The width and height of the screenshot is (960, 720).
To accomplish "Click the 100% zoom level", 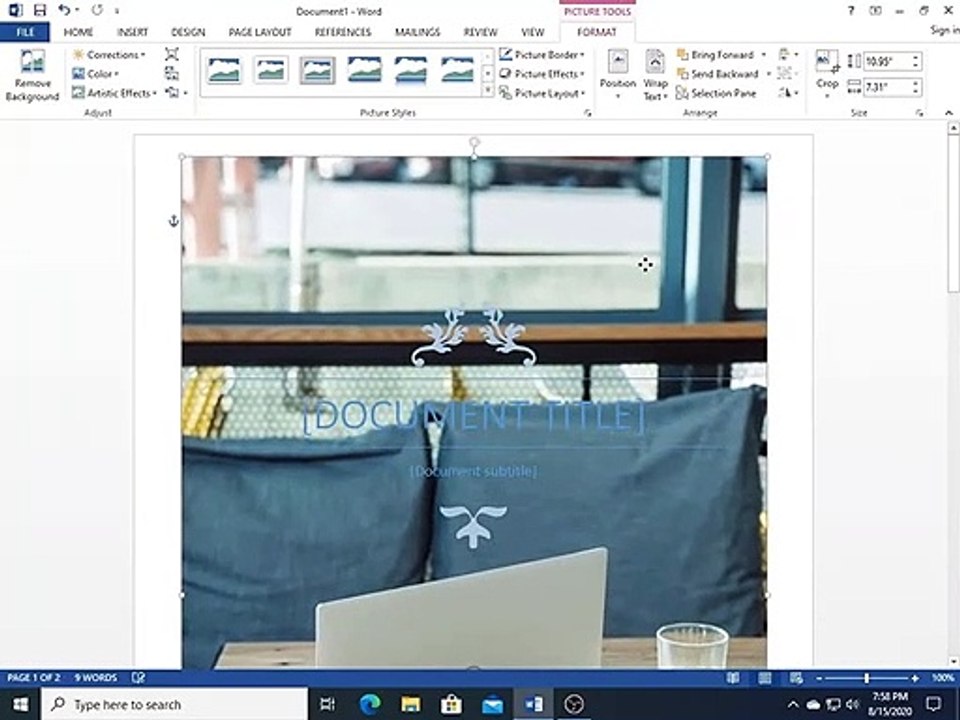I will coord(942,678).
